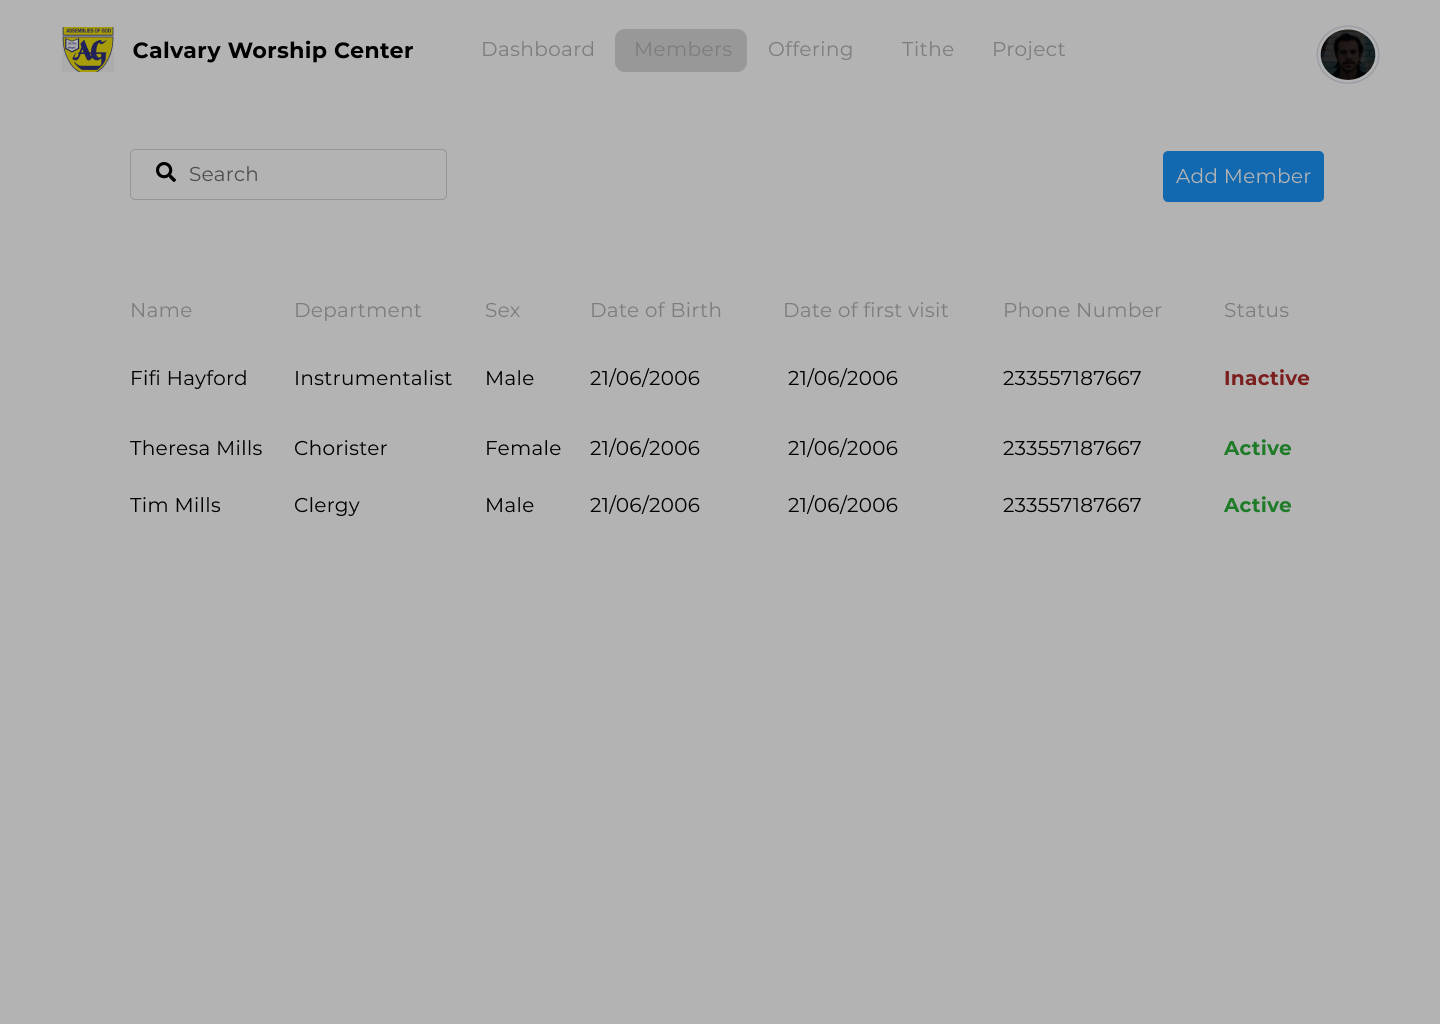Sort by the Name column header

click(x=161, y=310)
